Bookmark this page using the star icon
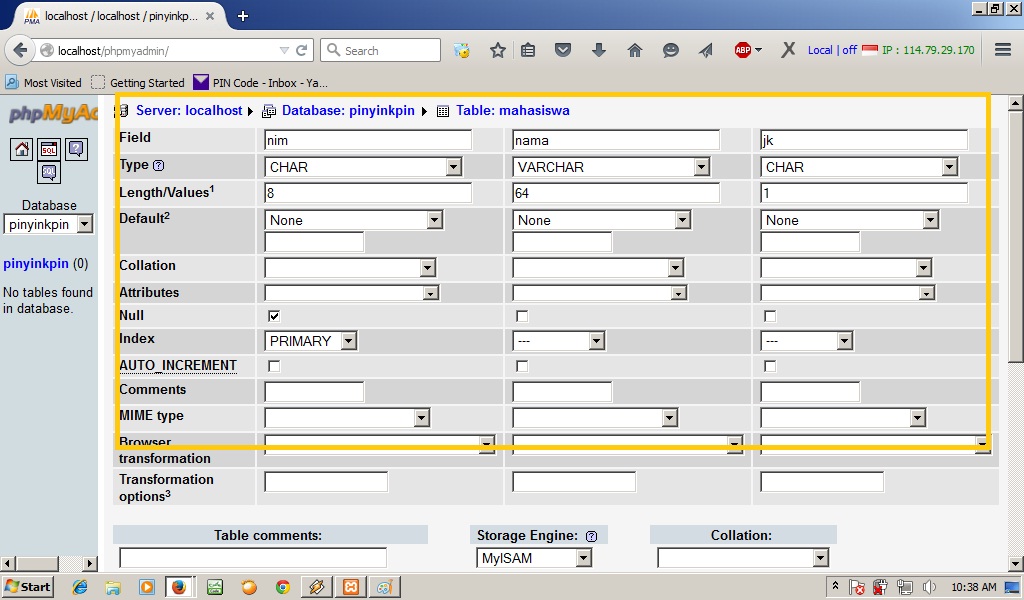 498,49
